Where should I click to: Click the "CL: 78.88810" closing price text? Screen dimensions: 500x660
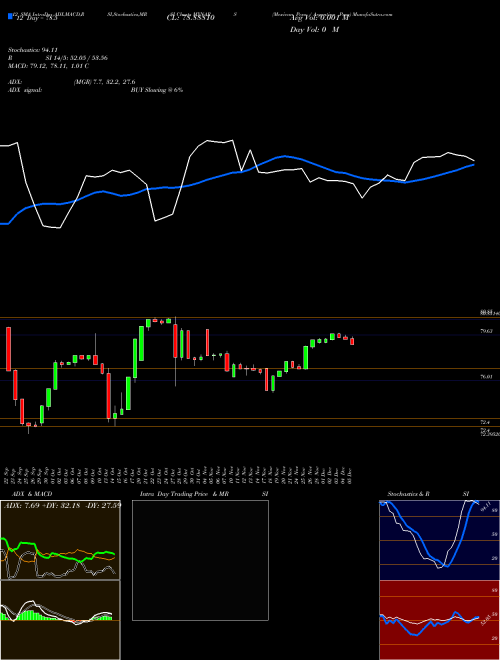191,18
